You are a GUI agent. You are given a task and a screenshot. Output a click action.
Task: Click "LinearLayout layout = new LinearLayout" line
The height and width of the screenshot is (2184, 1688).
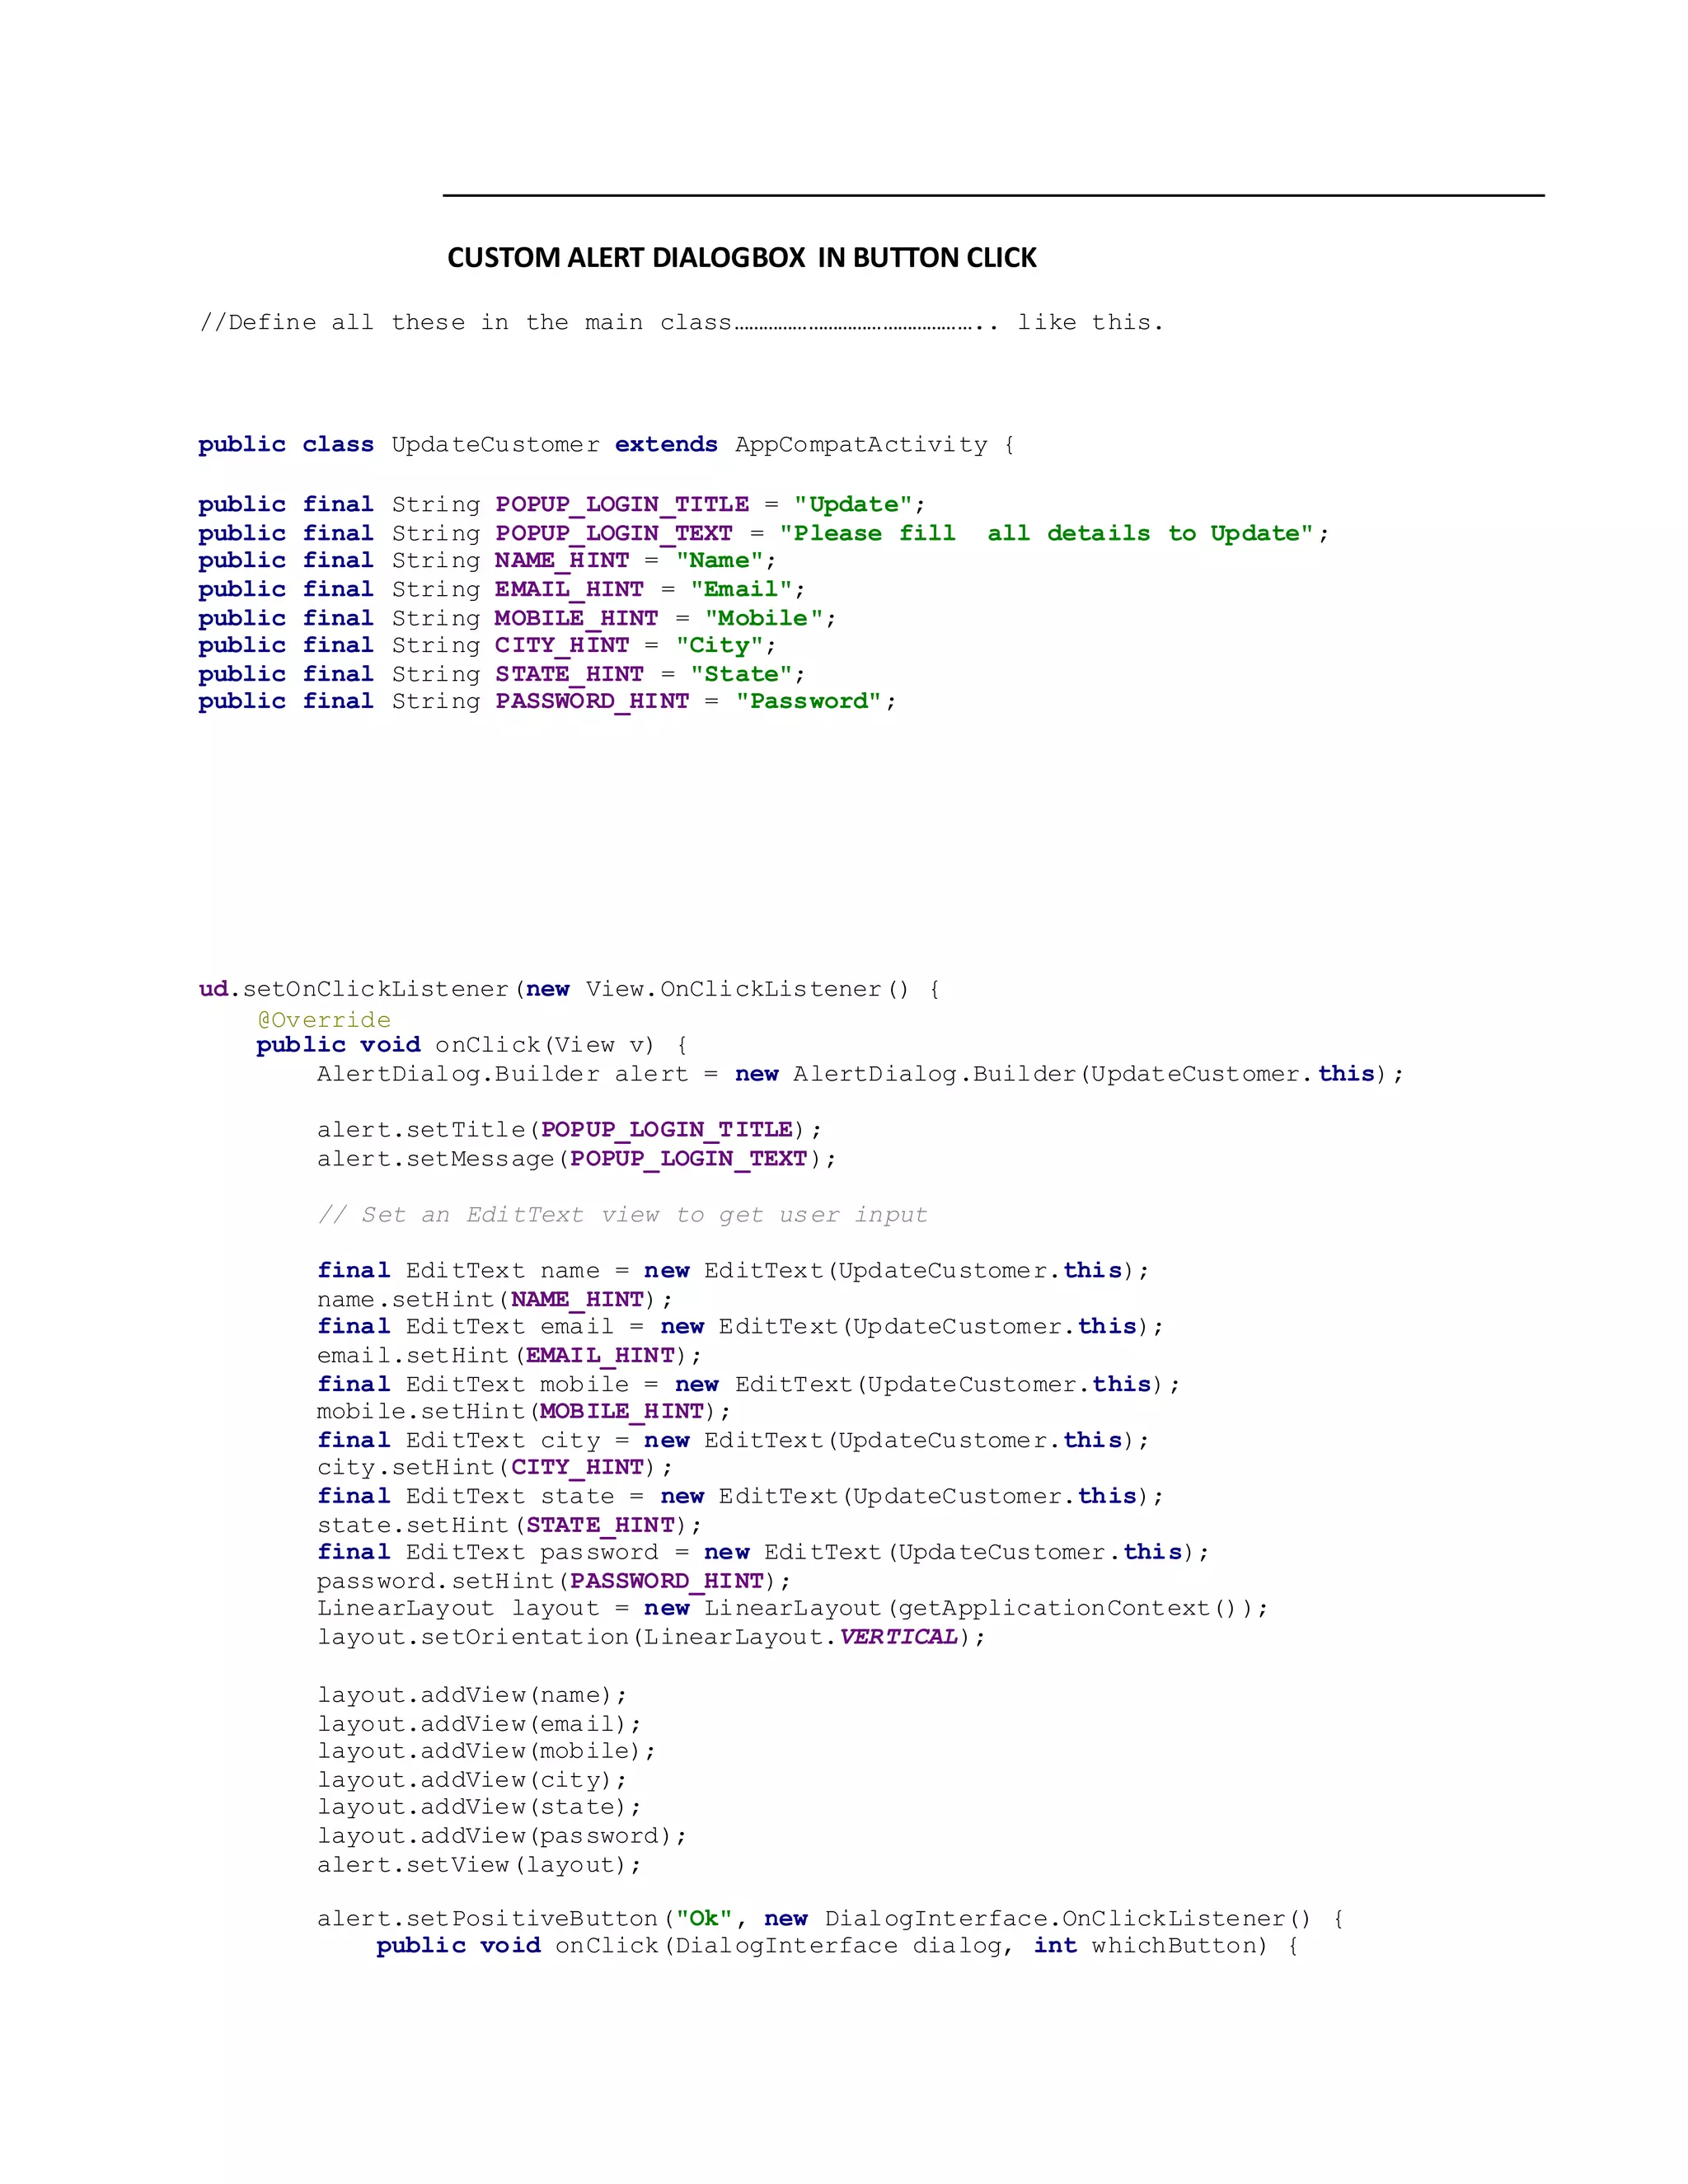point(793,1608)
